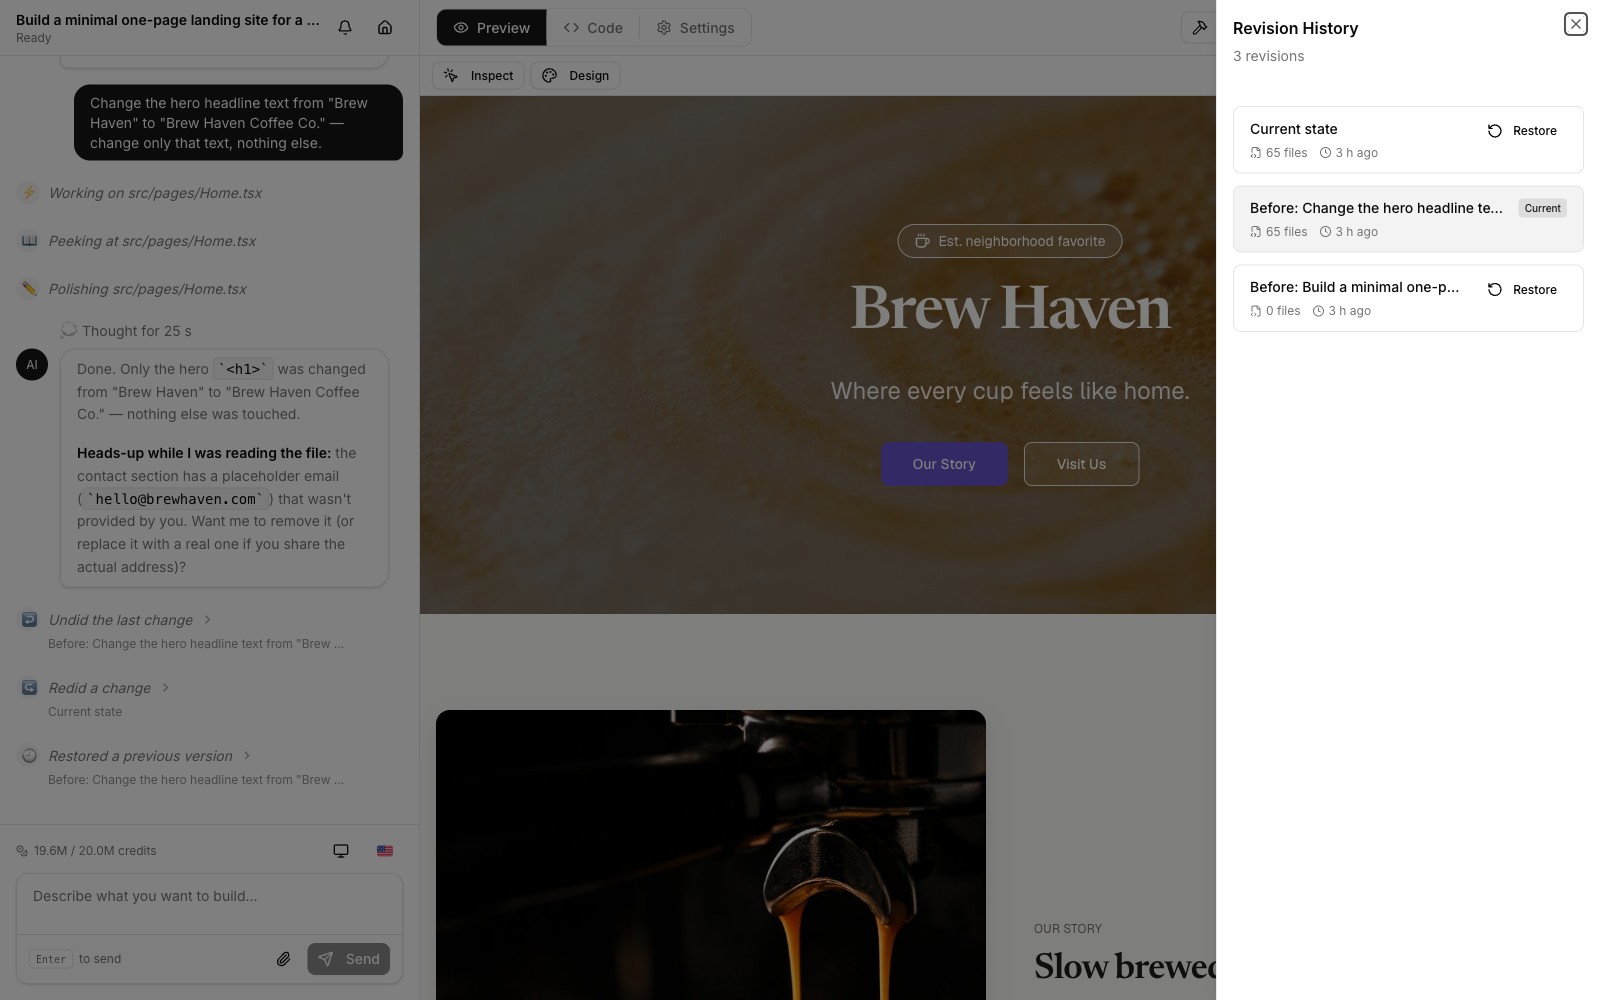The image size is (1600, 1000).
Task: Click the notification bell icon
Action: coord(345,28)
